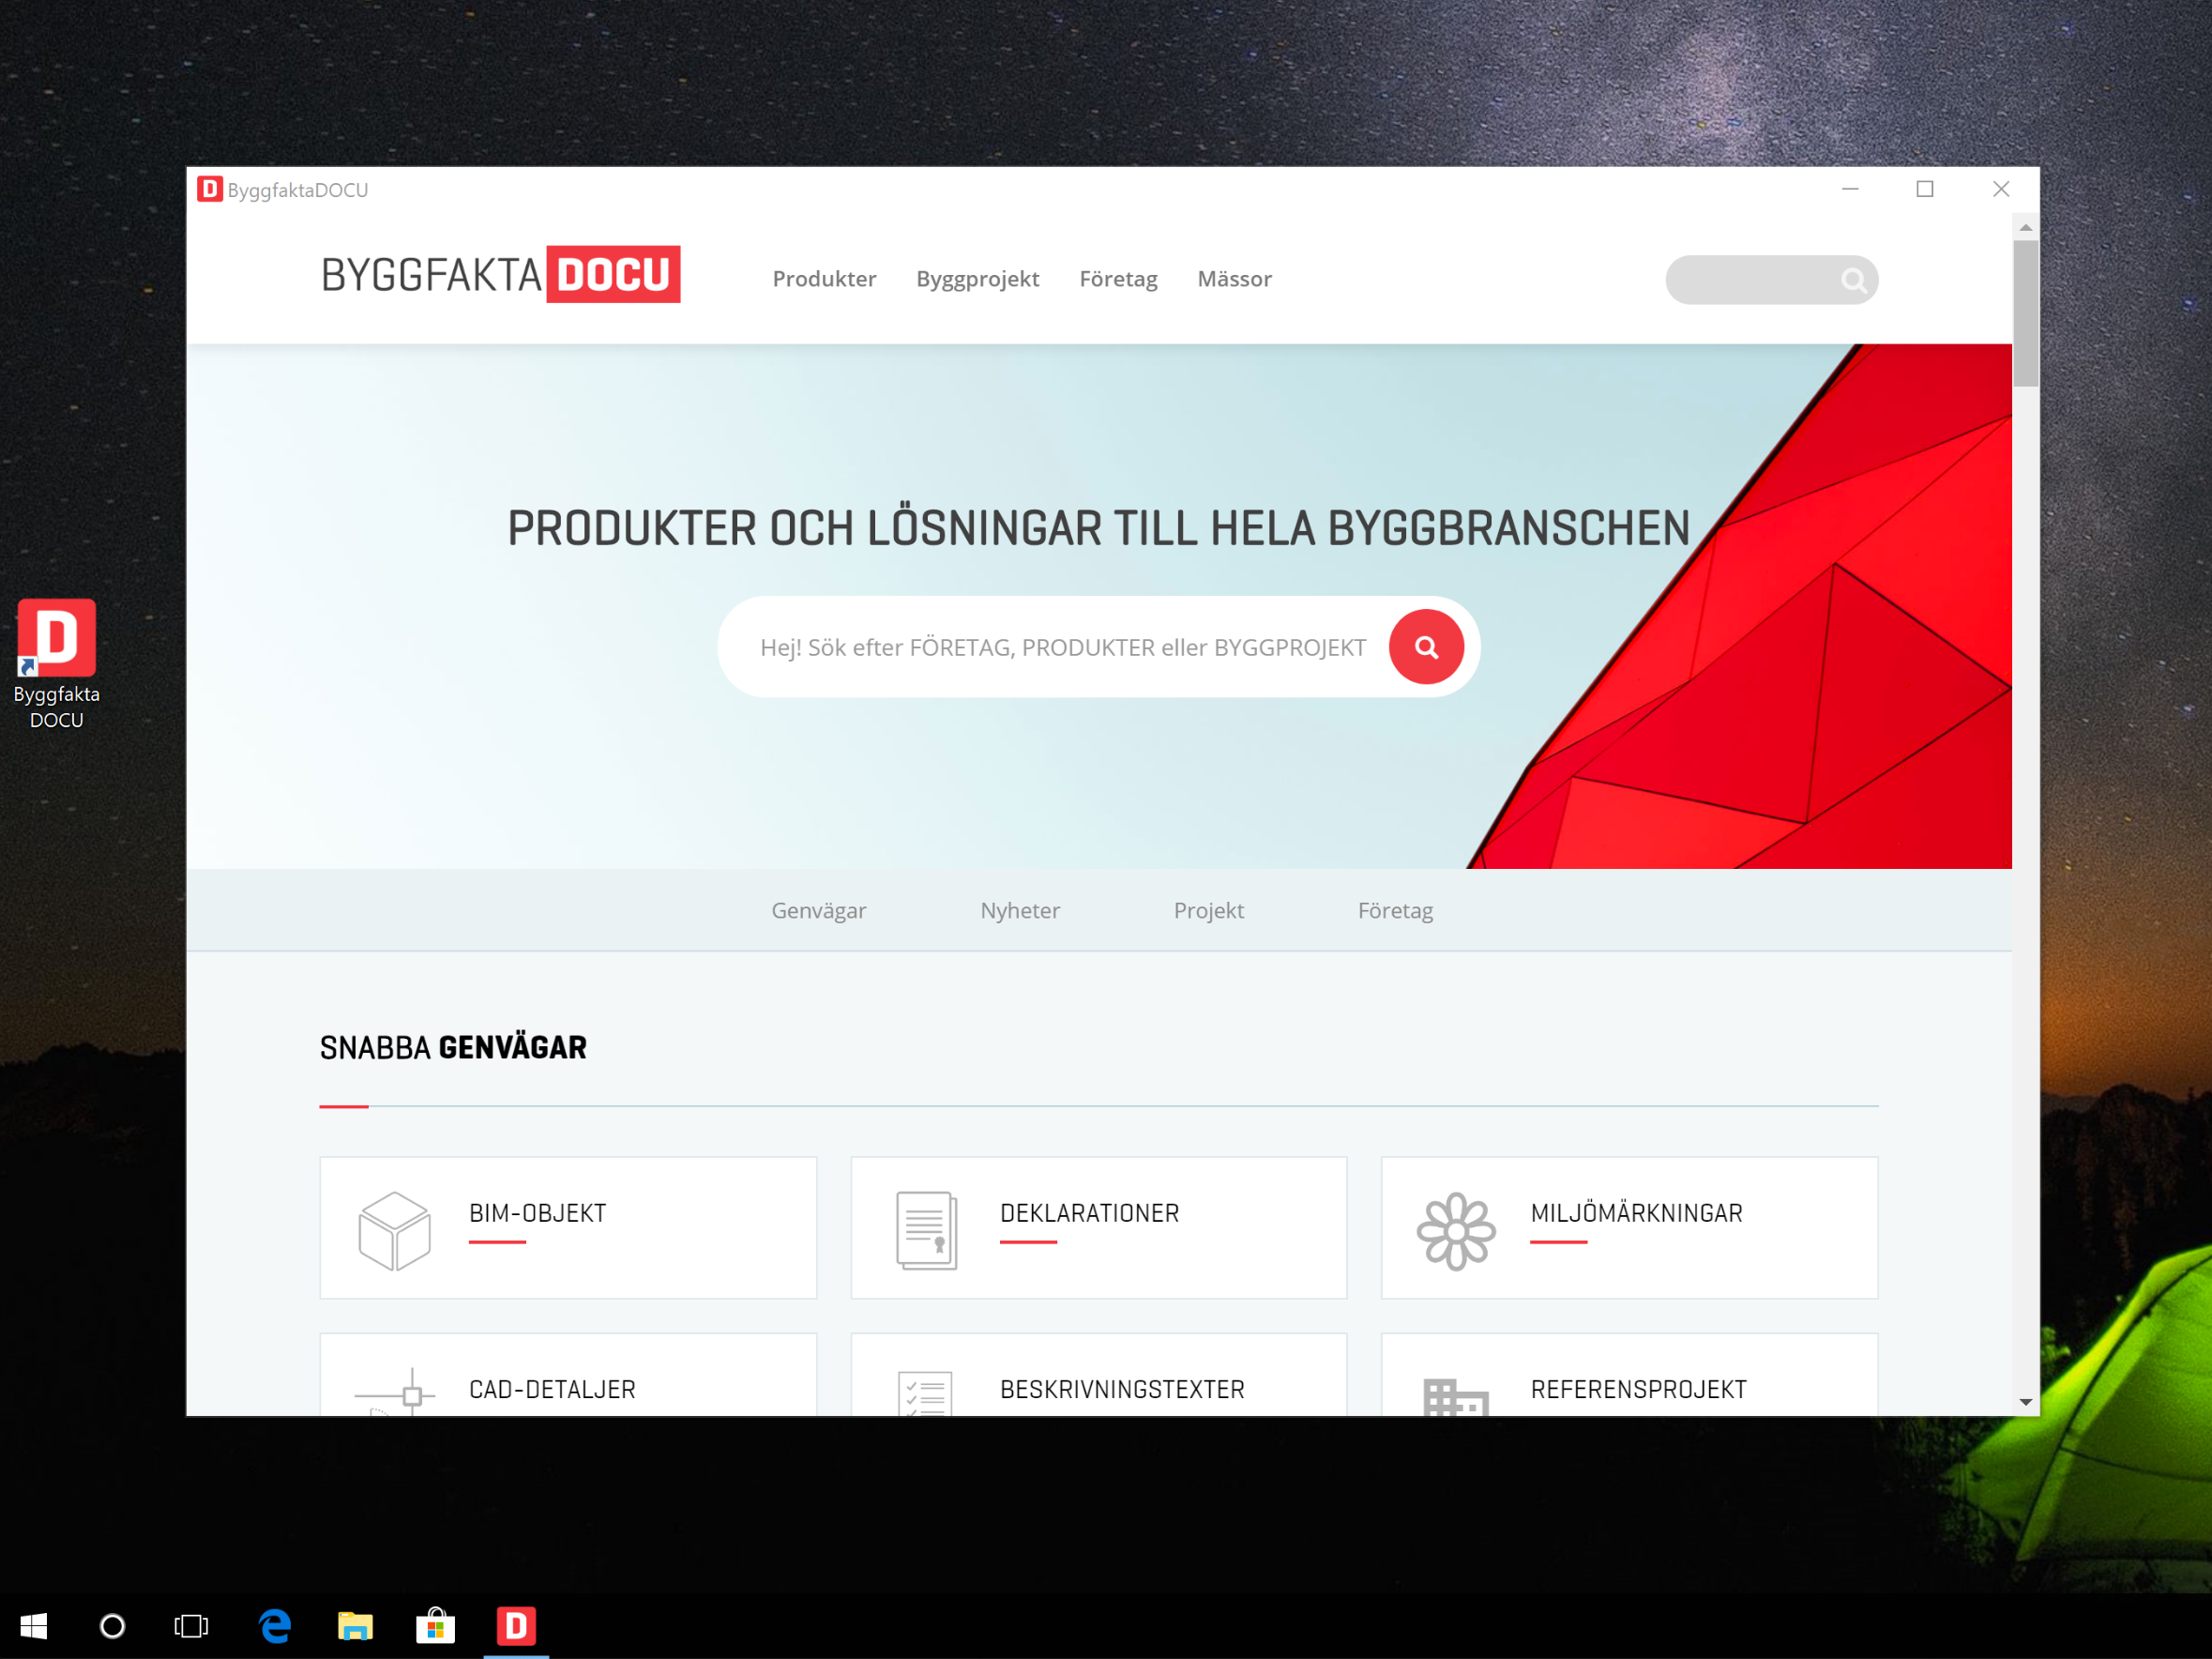The image size is (2212, 1659).
Task: Click the scrollbar up arrow
Action: (2025, 227)
